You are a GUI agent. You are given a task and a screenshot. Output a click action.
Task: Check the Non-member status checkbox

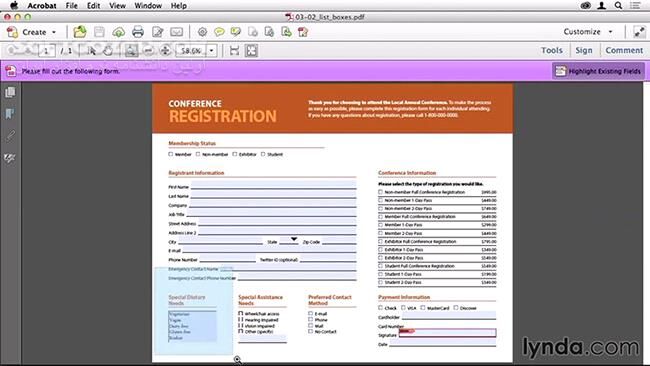point(198,154)
